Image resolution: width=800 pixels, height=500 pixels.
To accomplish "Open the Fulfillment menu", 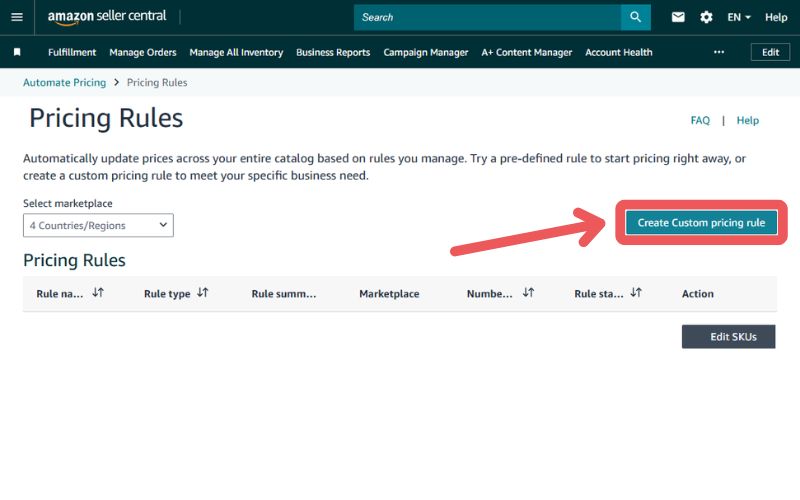I will point(72,52).
